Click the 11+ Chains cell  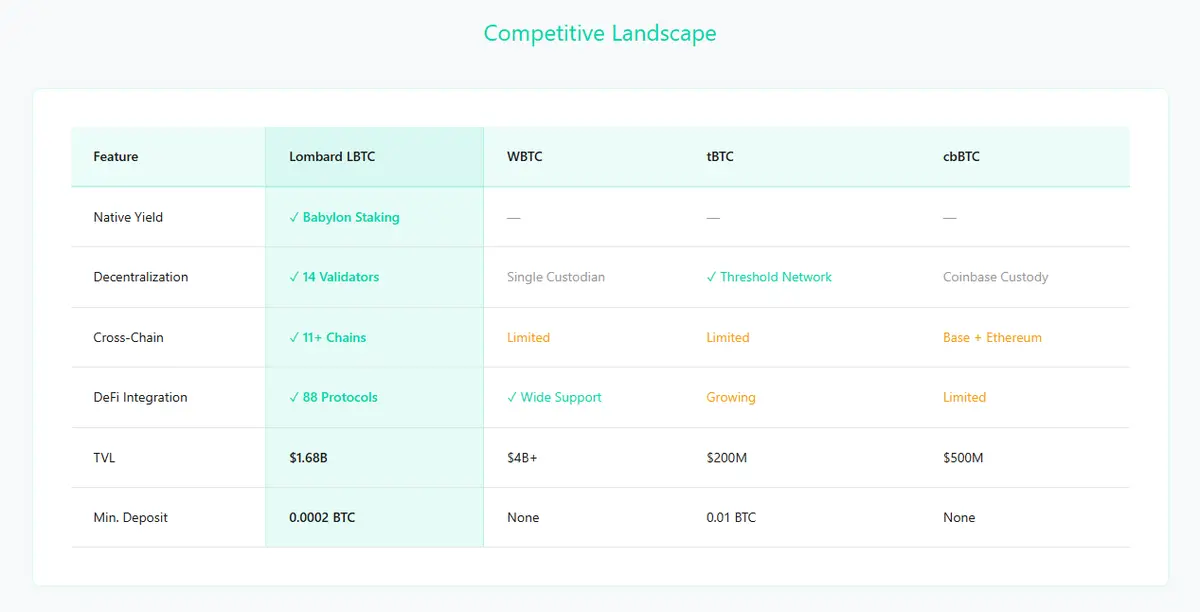pyautogui.click(x=328, y=337)
